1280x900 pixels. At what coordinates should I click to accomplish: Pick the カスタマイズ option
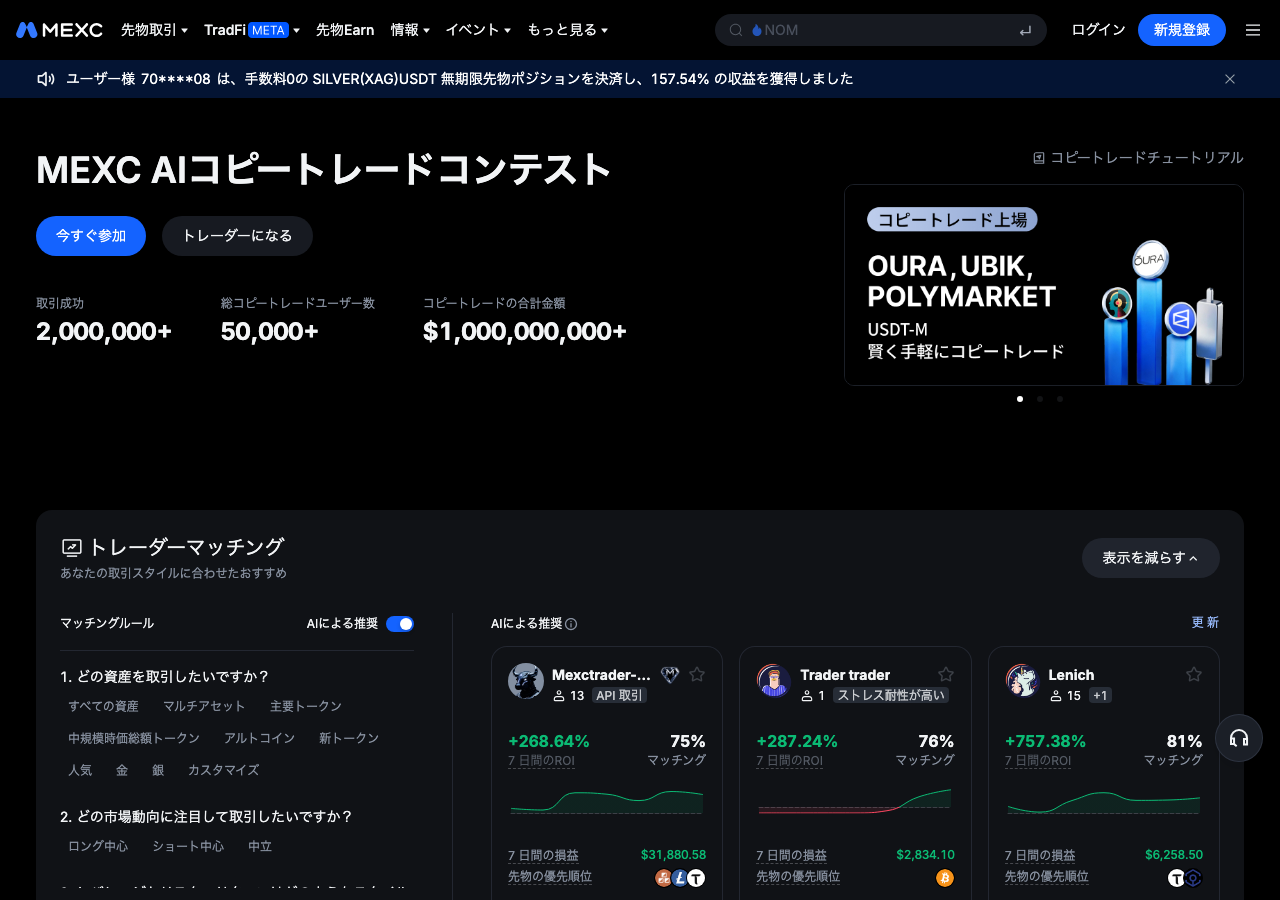[224, 770]
